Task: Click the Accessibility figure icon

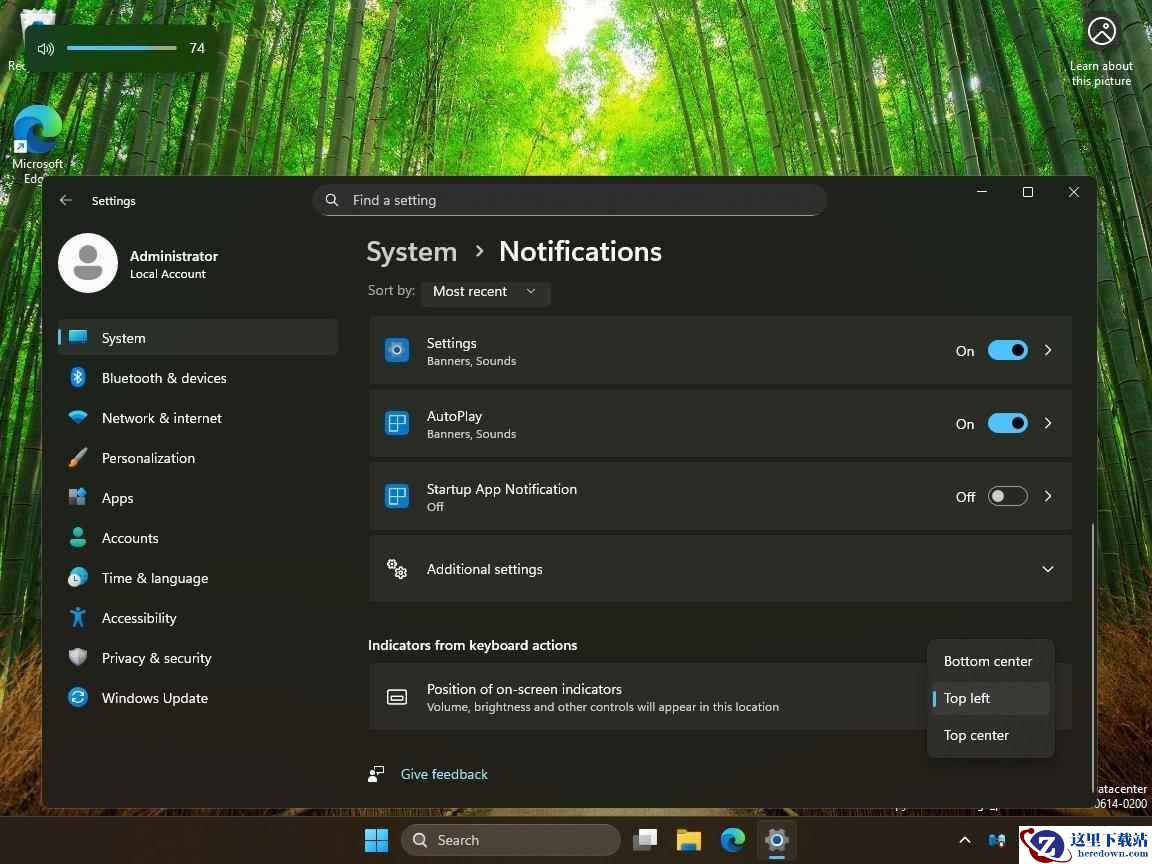Action: tap(78, 618)
